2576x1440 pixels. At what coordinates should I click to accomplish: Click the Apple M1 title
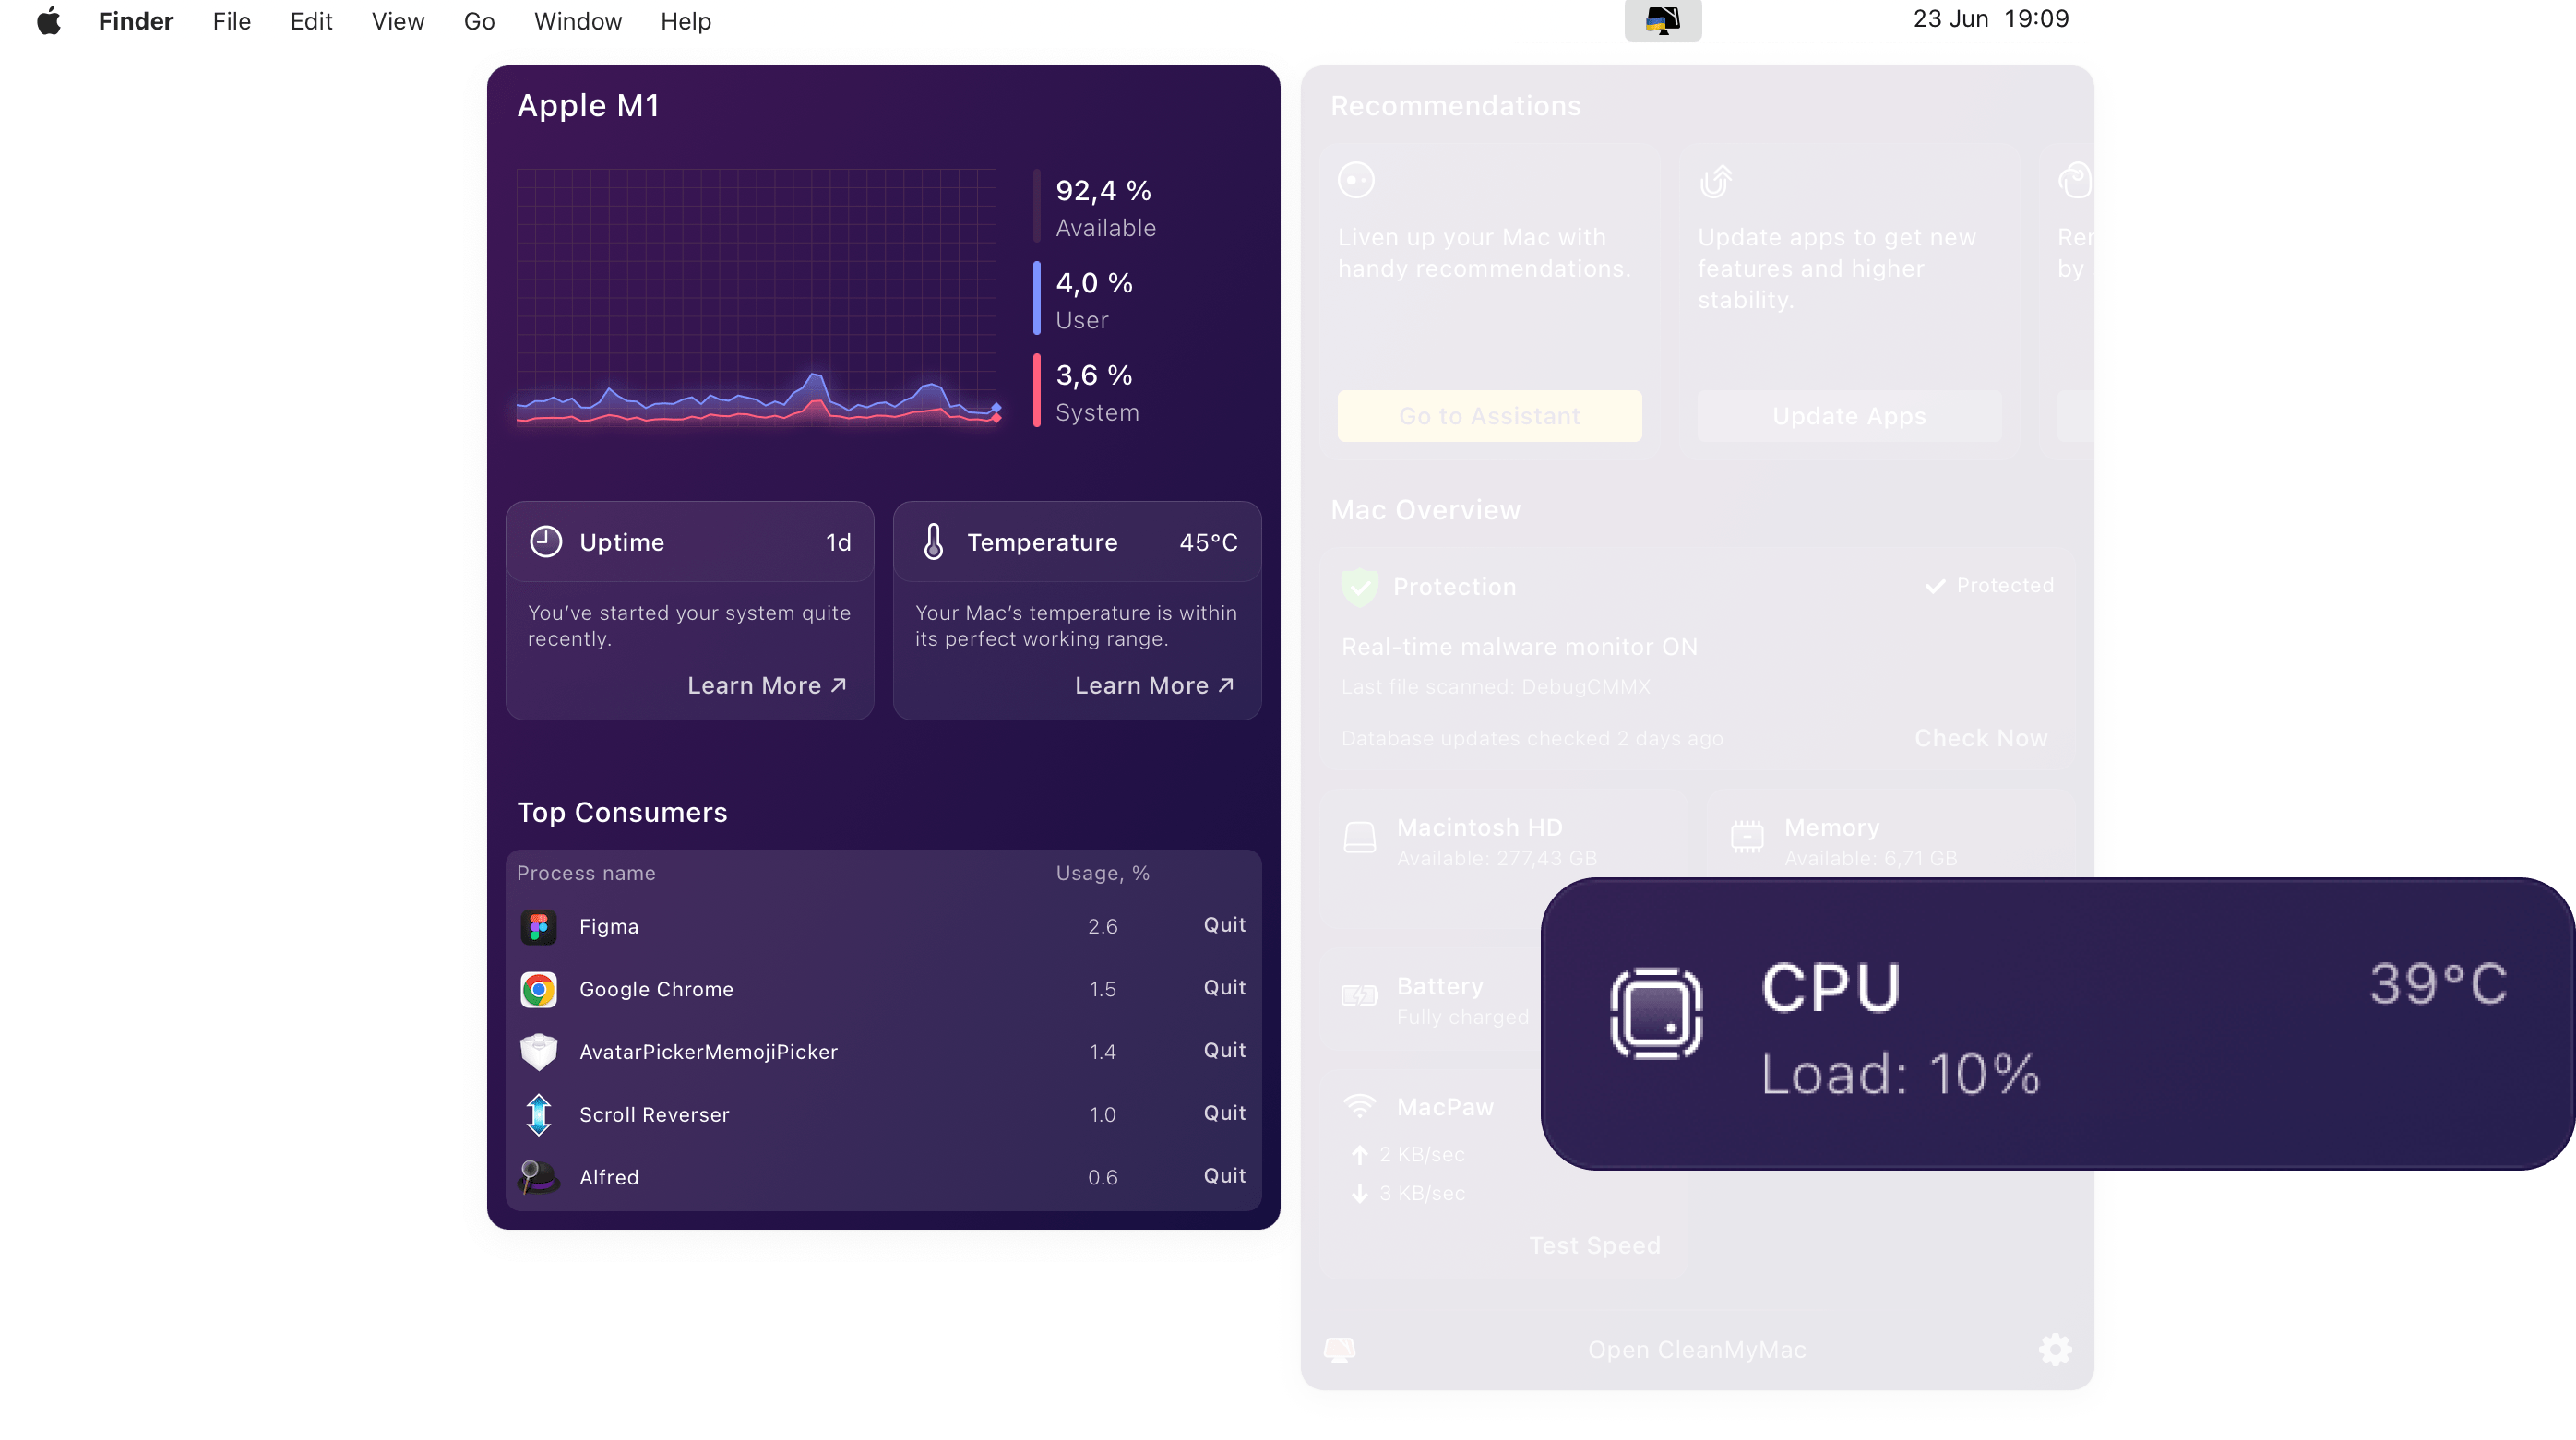[588, 105]
